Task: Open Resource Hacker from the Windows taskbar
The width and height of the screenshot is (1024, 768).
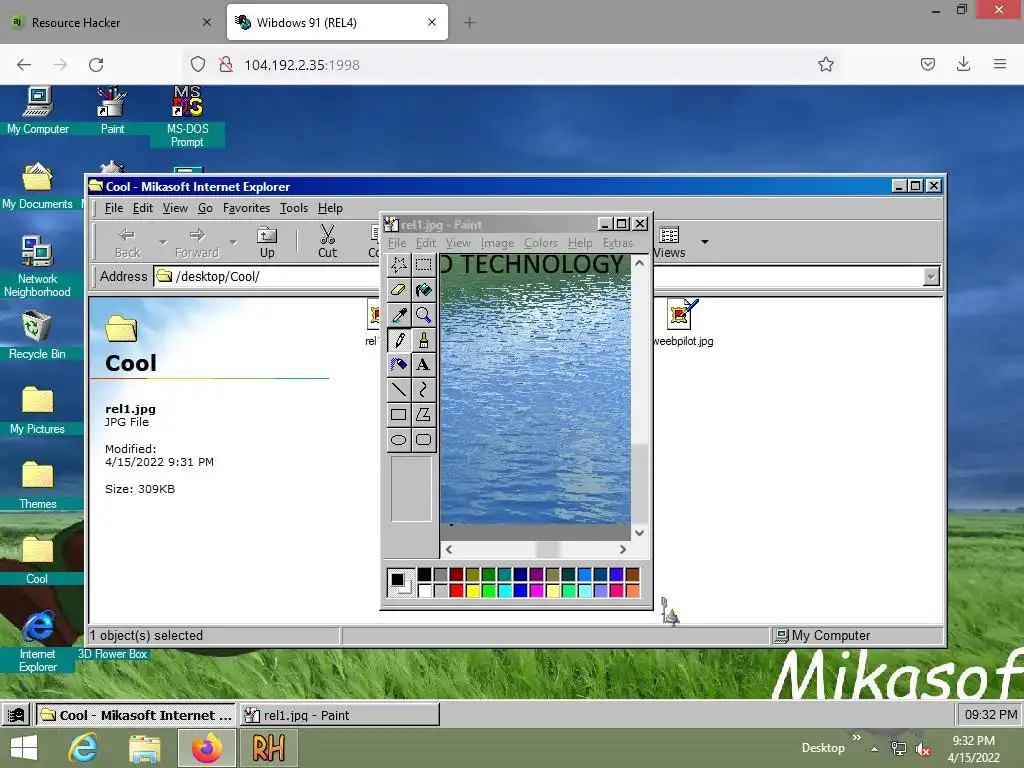Action: (268, 748)
